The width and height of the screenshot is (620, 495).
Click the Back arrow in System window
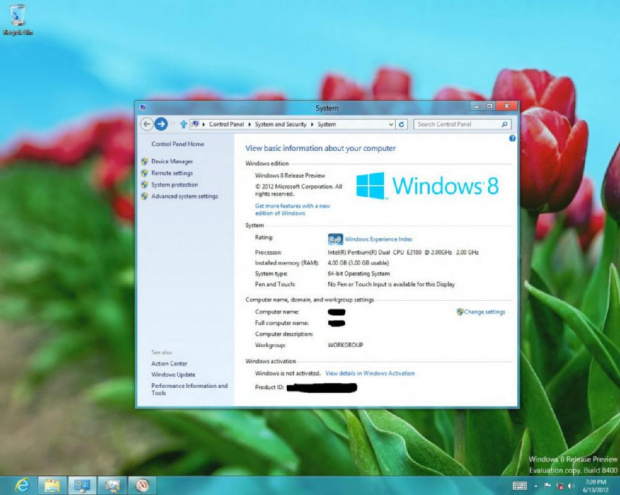[x=147, y=124]
